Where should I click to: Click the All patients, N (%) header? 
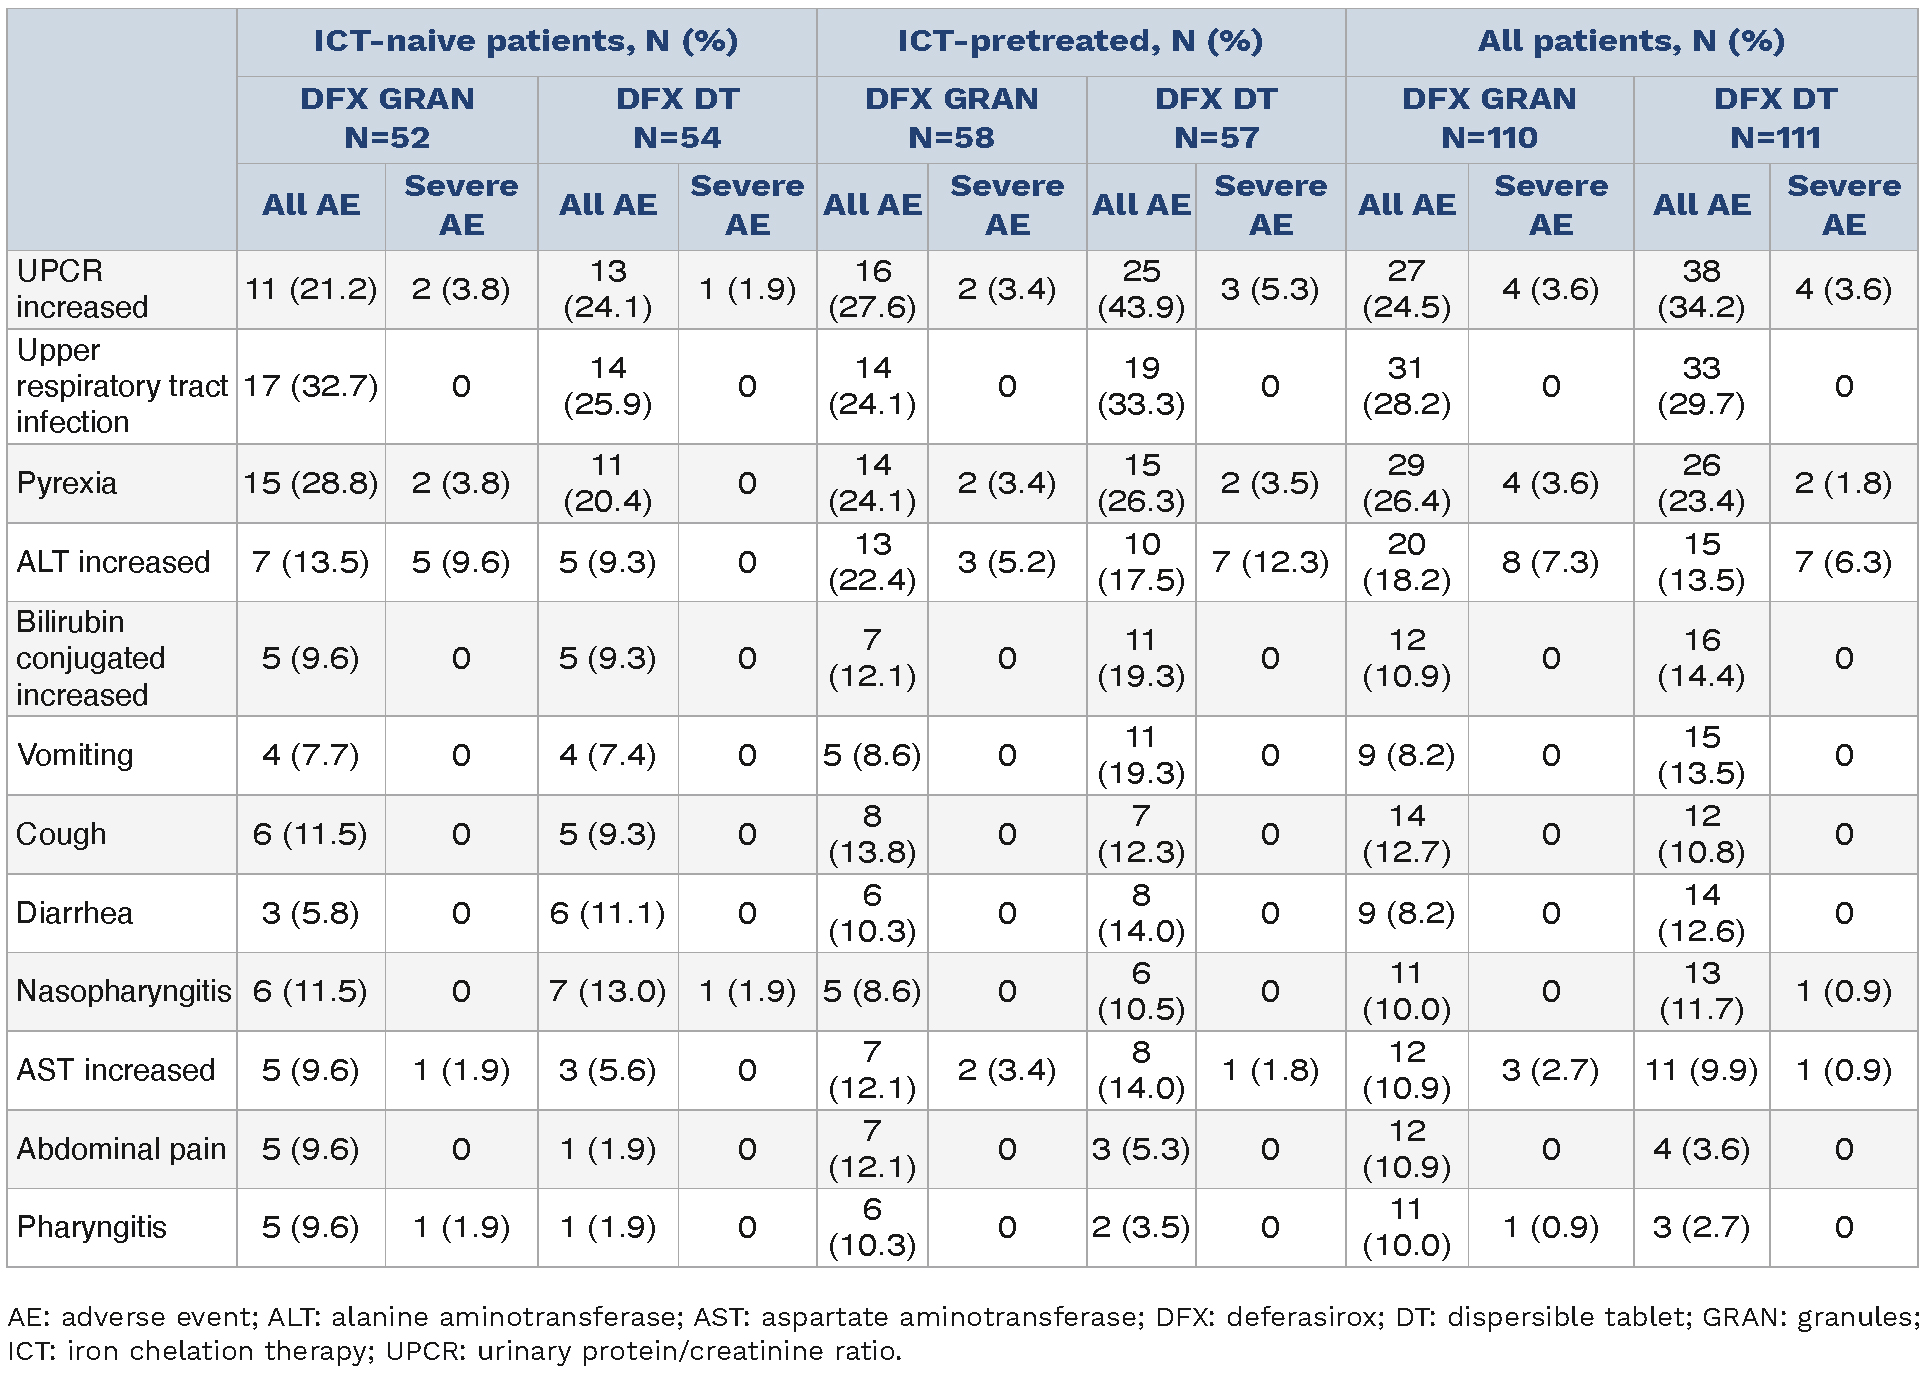click(x=1631, y=41)
